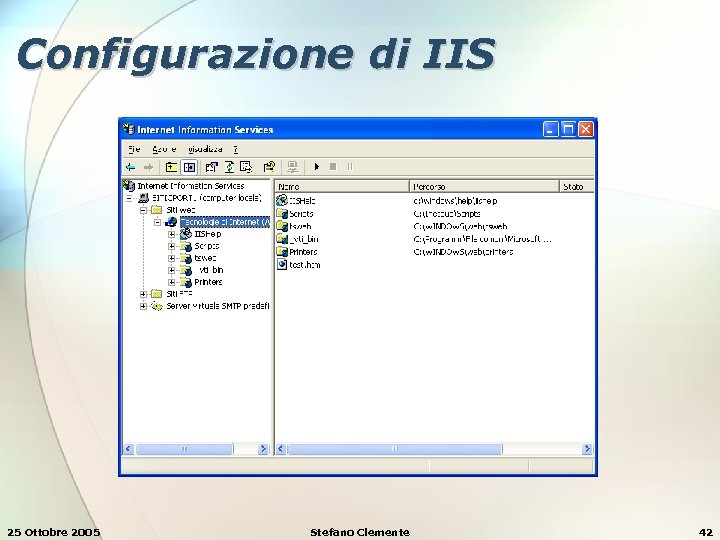
Task: Select the highlighted Tecnologie di Internet site
Action: 225,222
